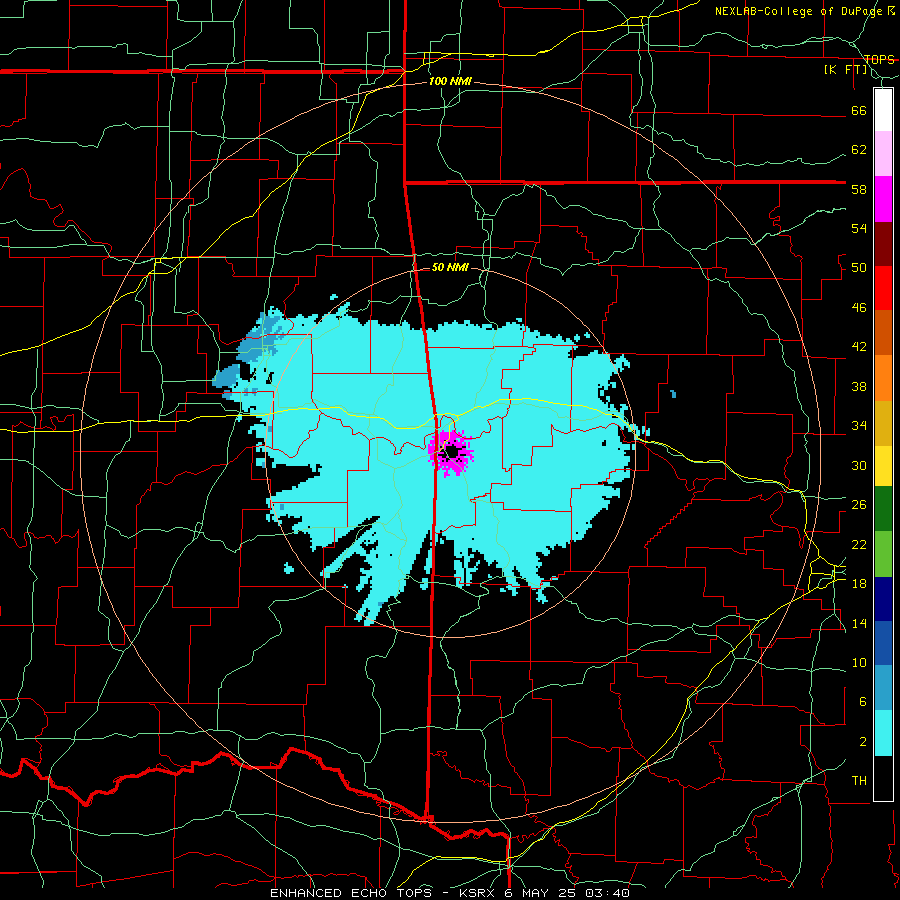
Task: Click the TOPS legend title
Action: point(879,59)
